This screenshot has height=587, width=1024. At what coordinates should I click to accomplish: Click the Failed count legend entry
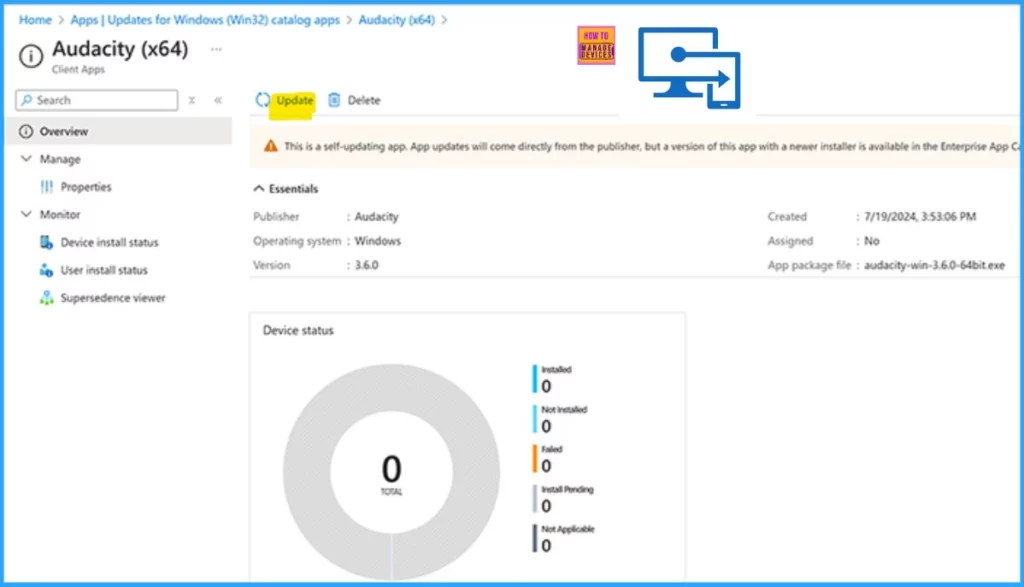click(x=549, y=458)
